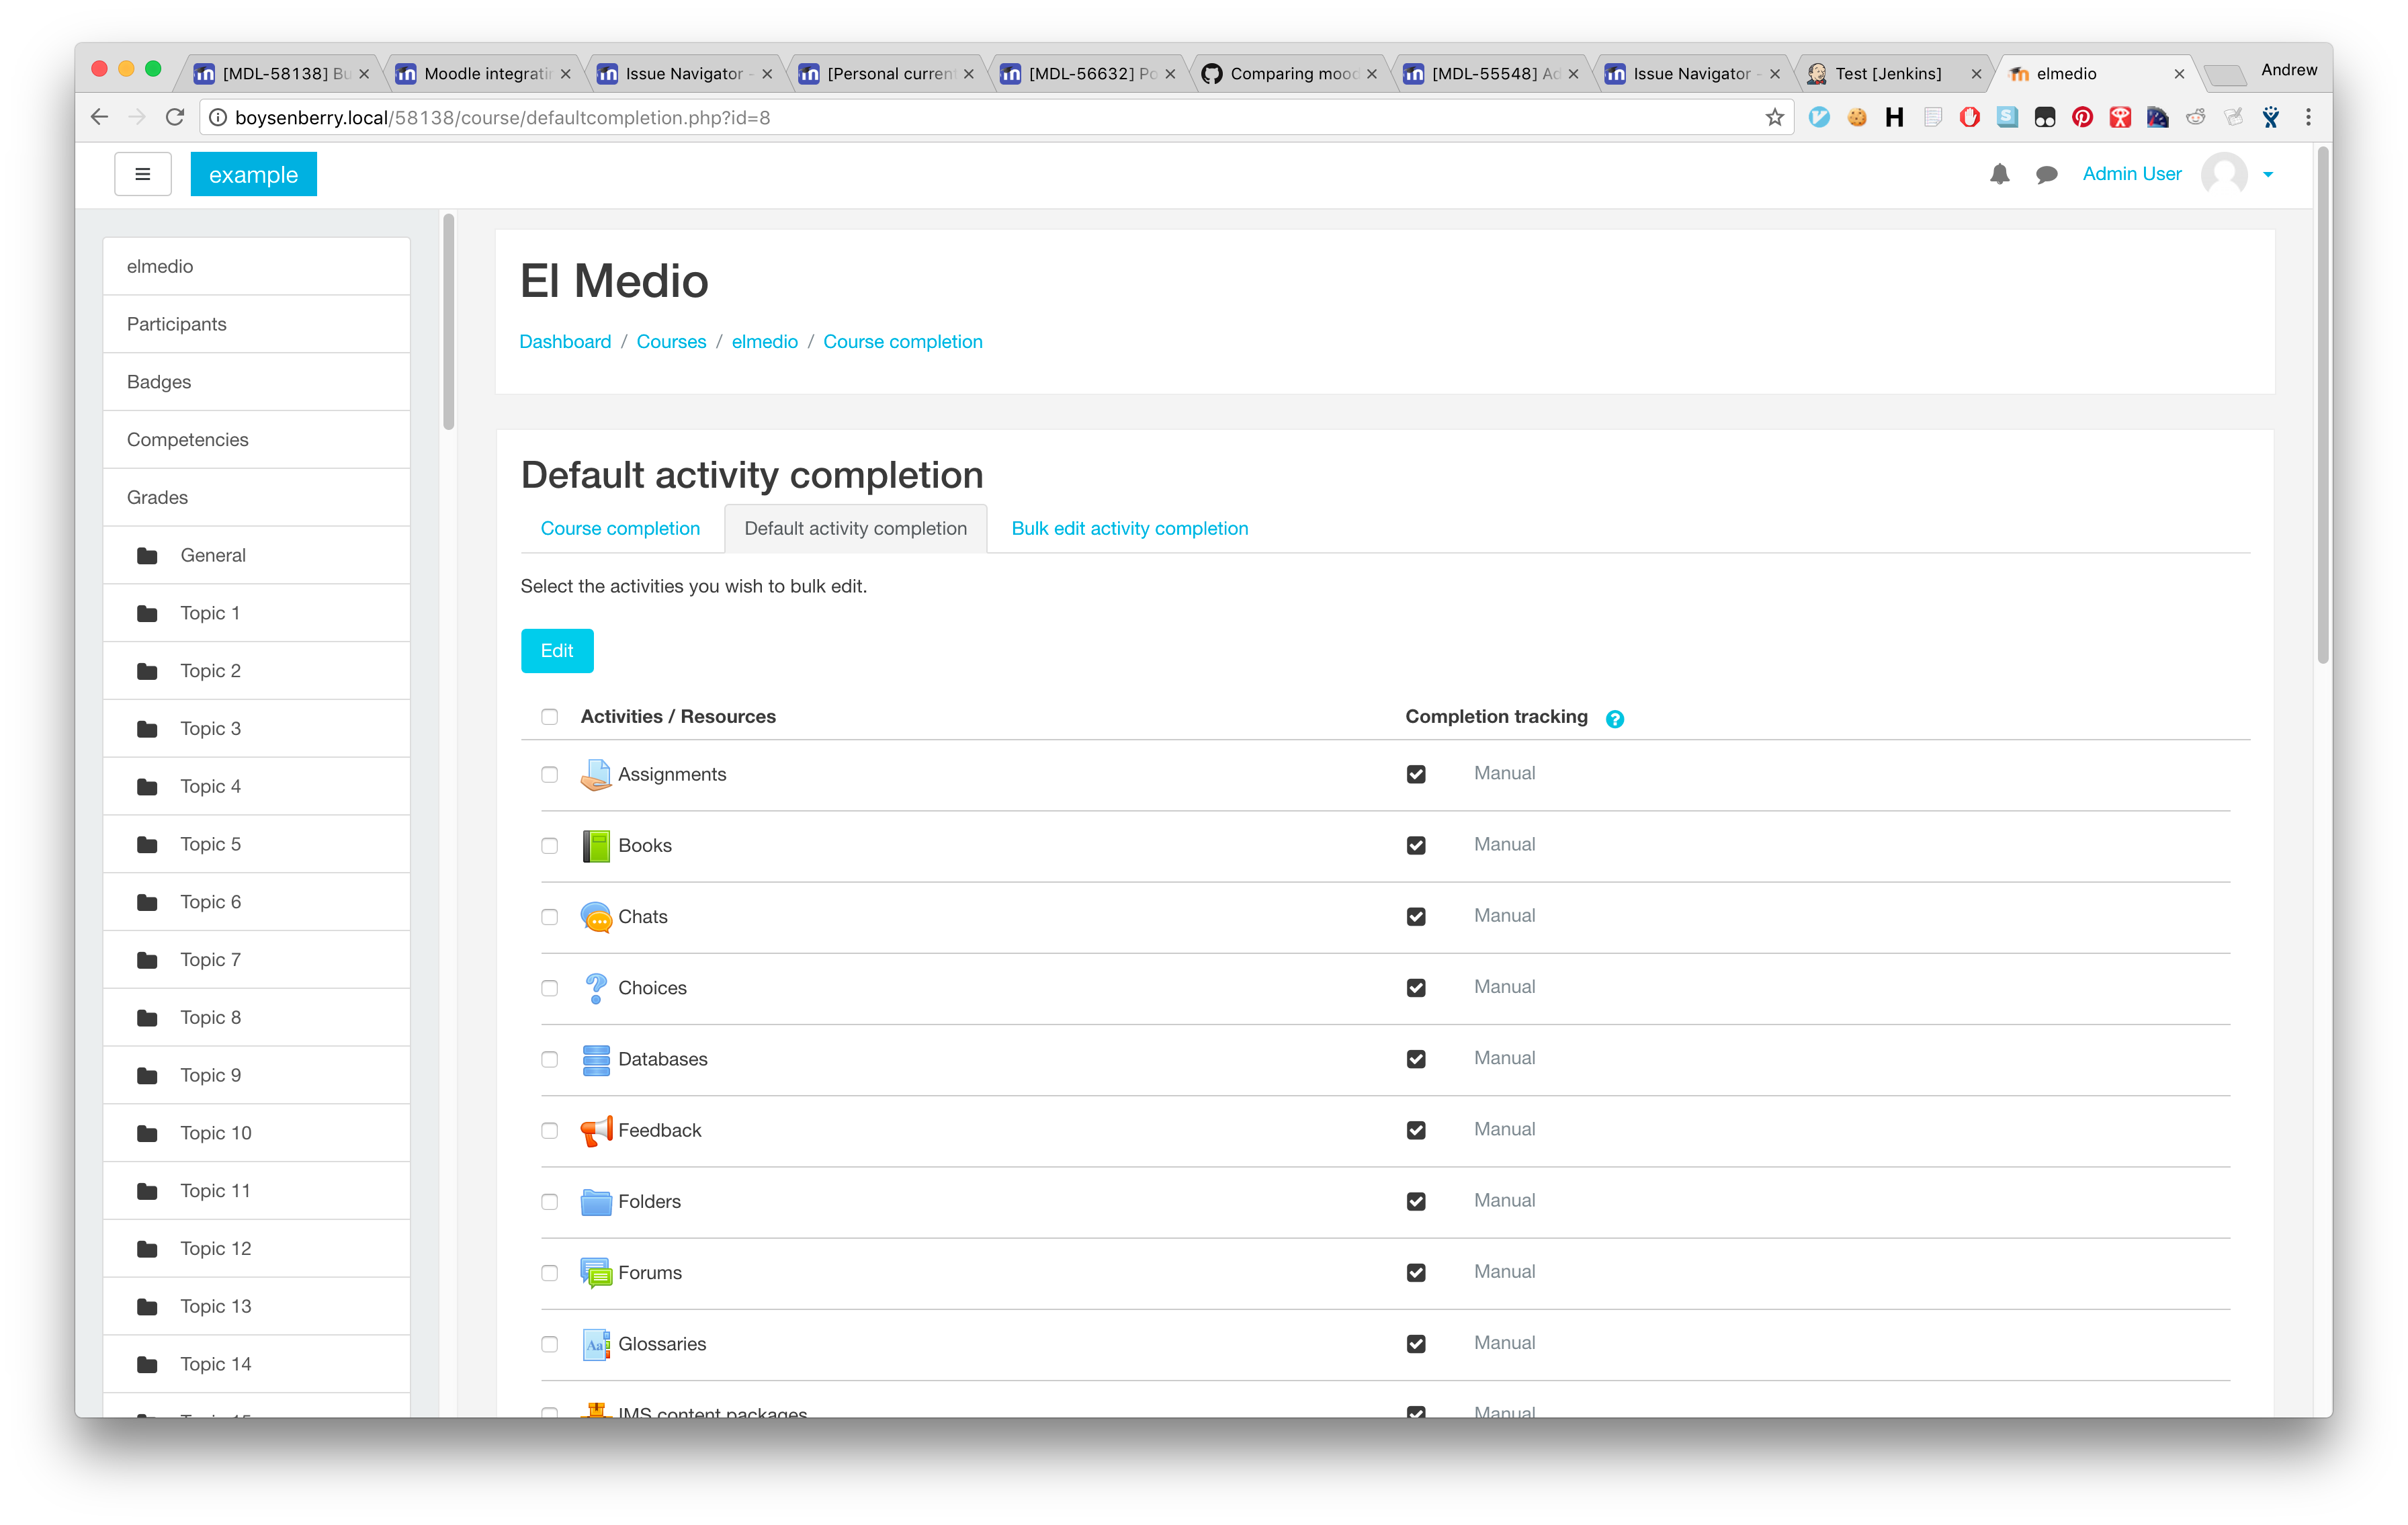Viewport: 2408px width, 1525px height.
Task: Click the General section folder icon
Action: (x=147, y=555)
